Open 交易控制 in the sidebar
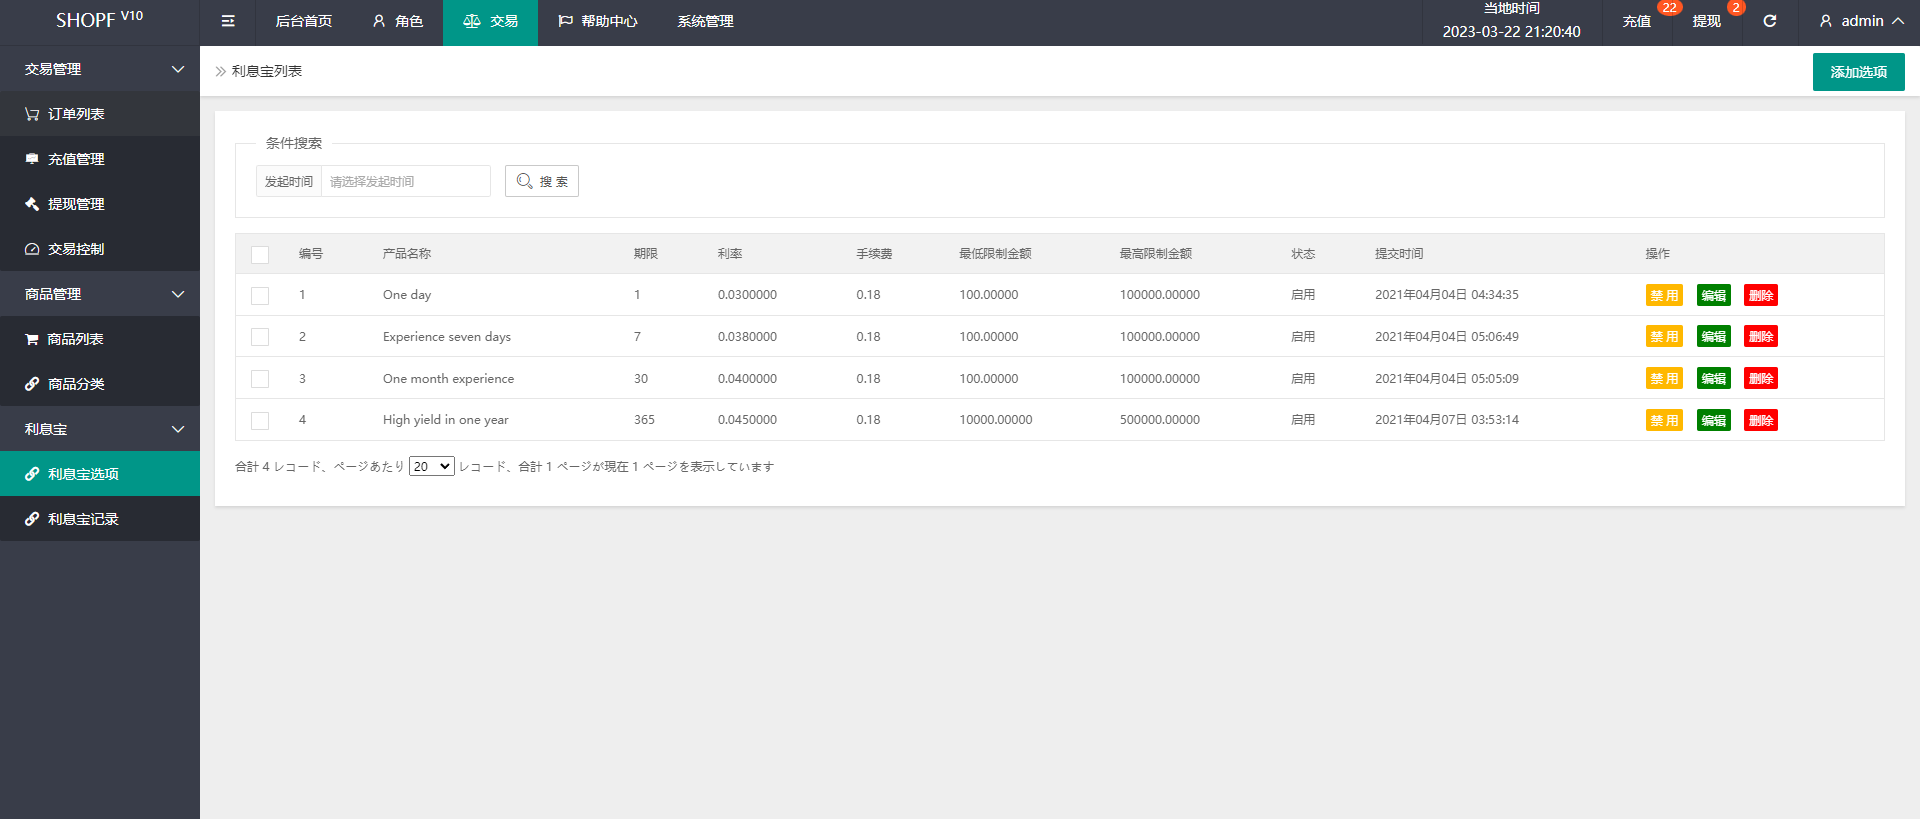1920x819 pixels. pyautogui.click(x=76, y=249)
